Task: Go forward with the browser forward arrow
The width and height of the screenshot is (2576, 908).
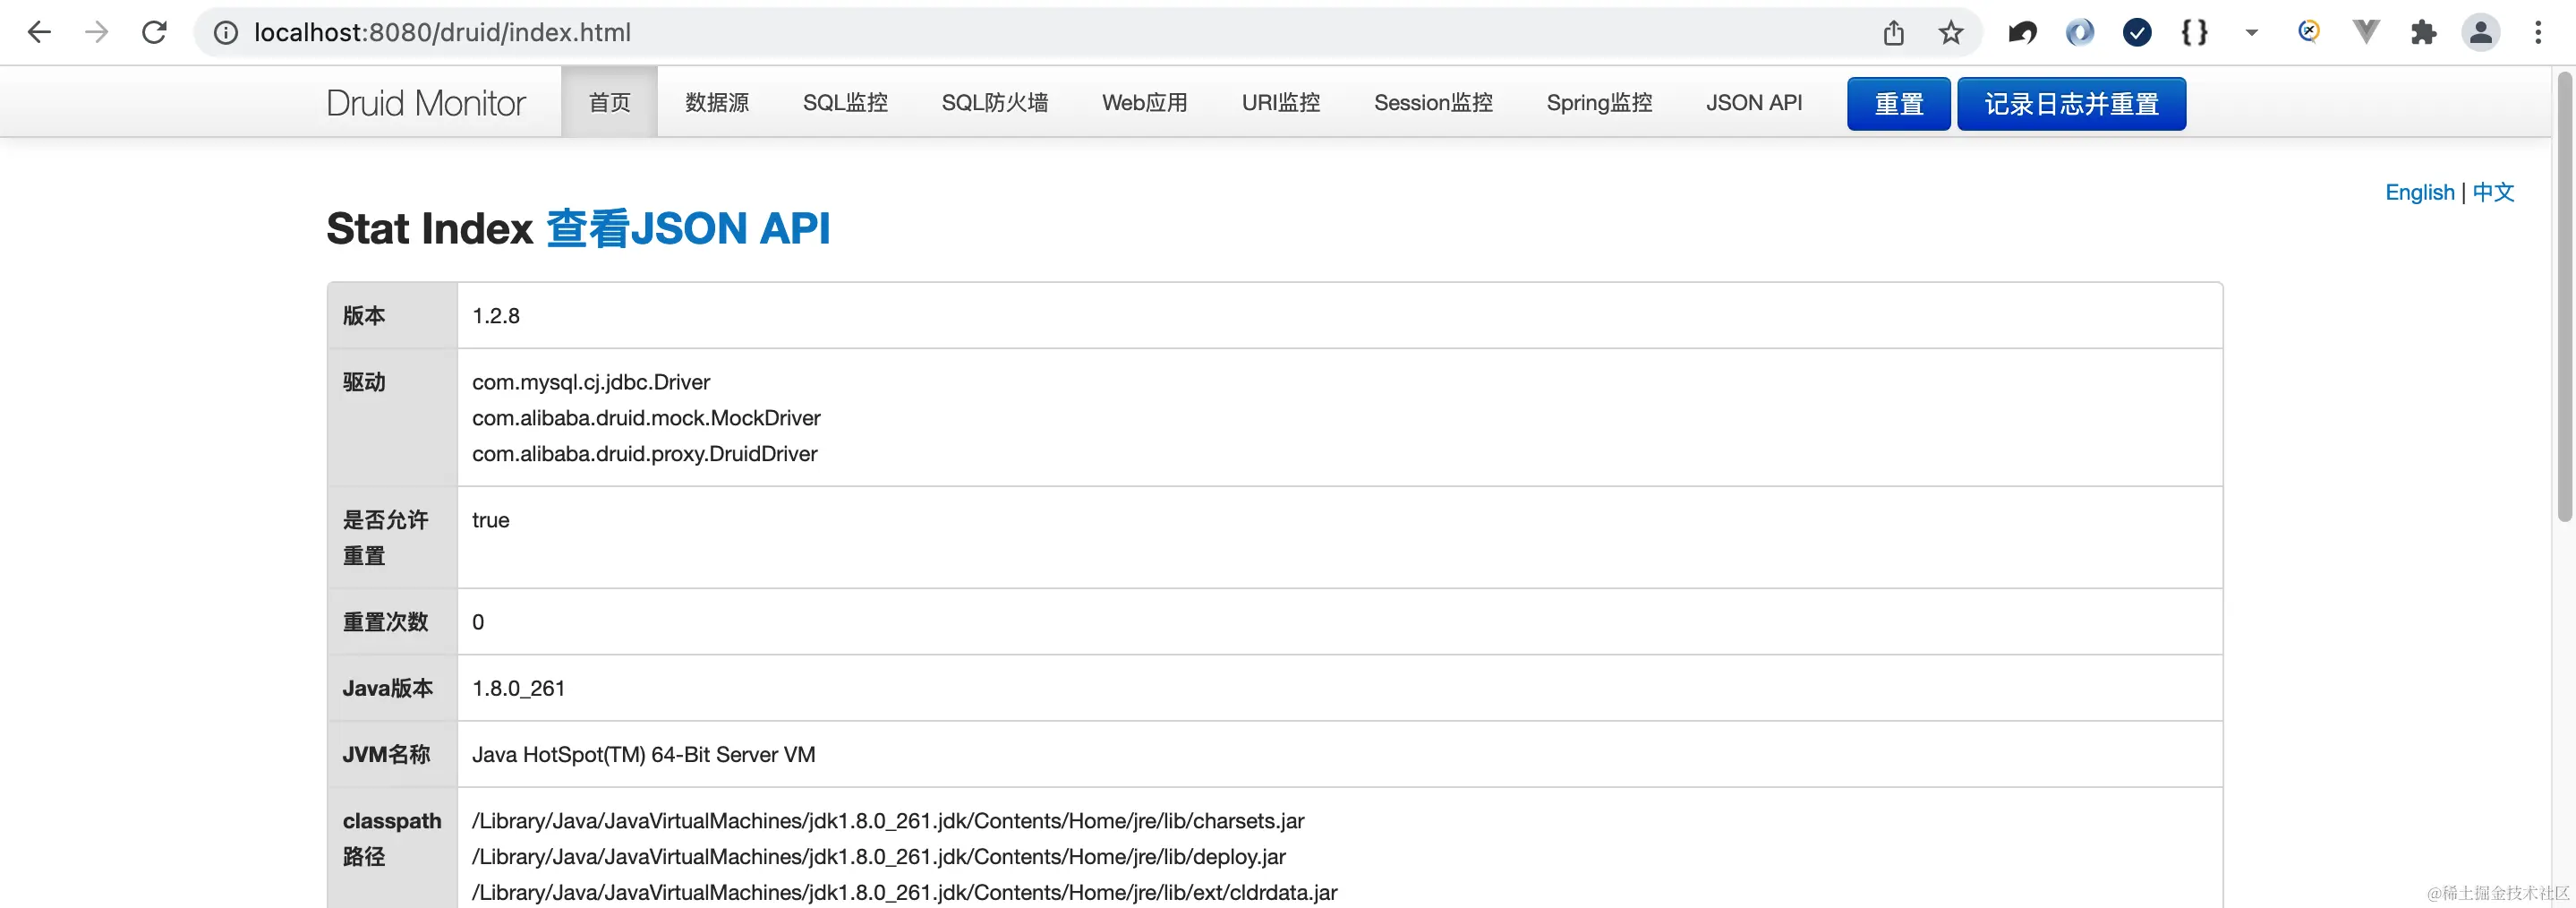Action: pyautogui.click(x=97, y=32)
